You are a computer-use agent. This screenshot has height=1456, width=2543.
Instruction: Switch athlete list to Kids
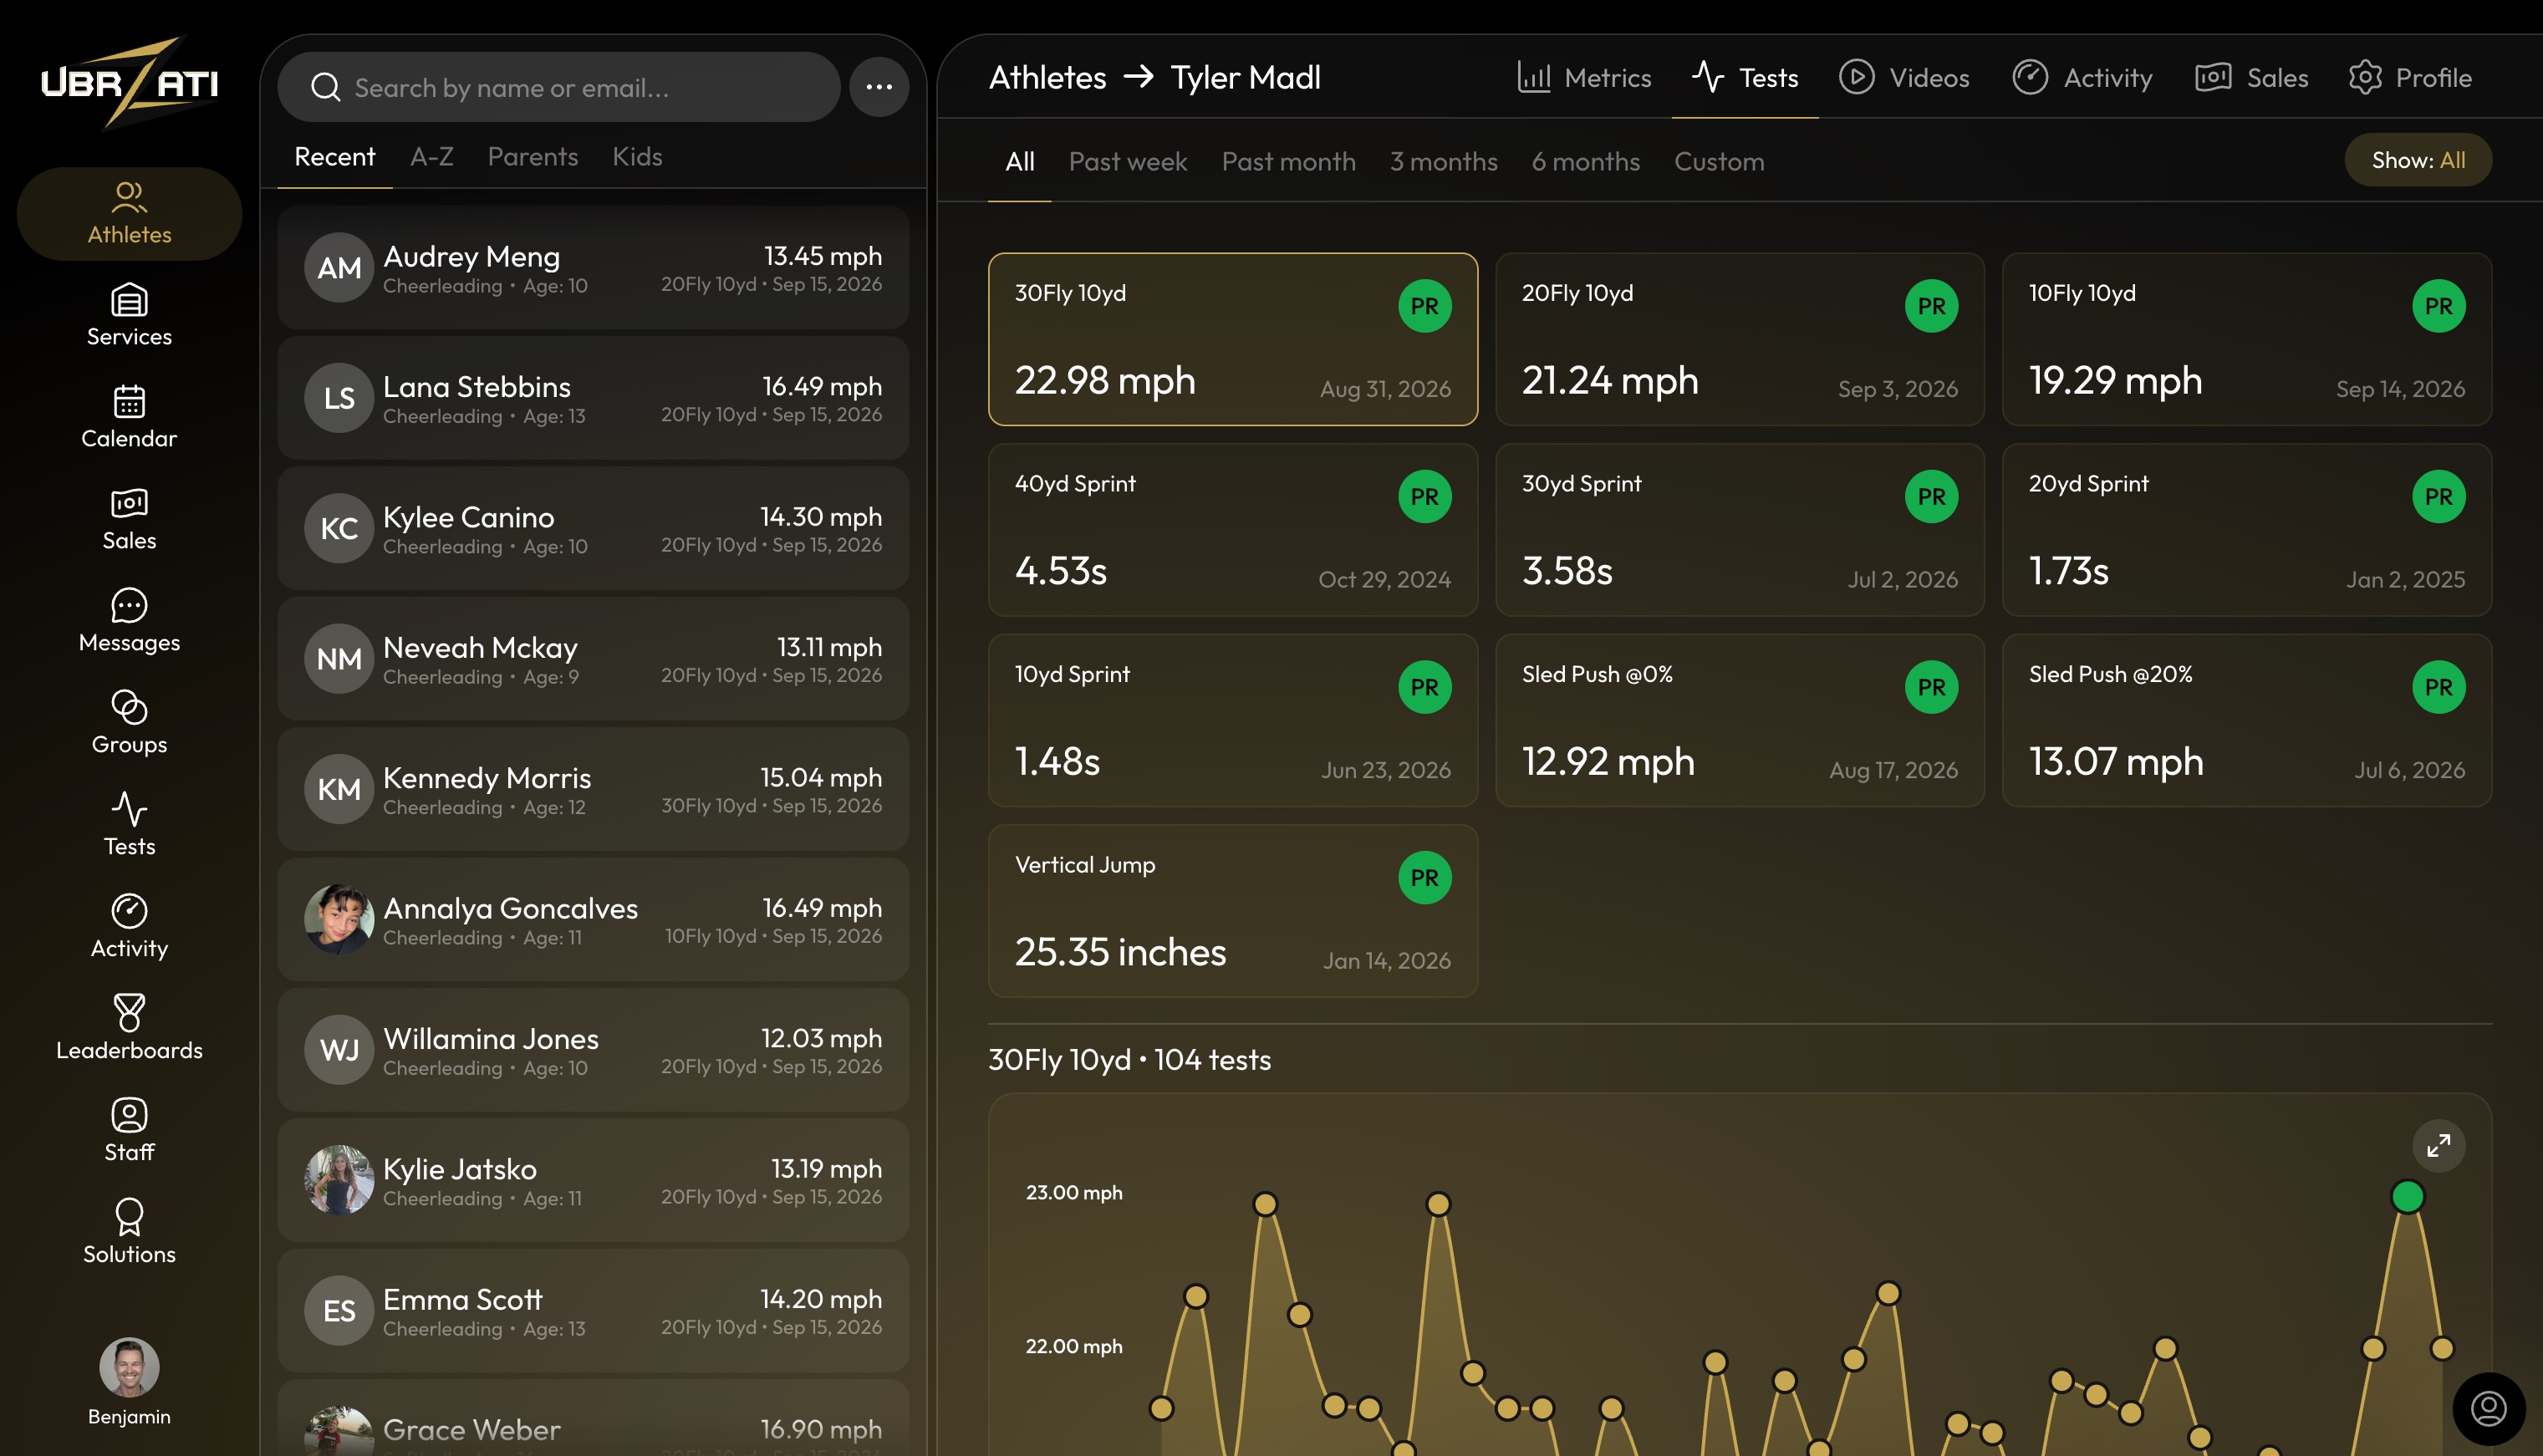637,156
